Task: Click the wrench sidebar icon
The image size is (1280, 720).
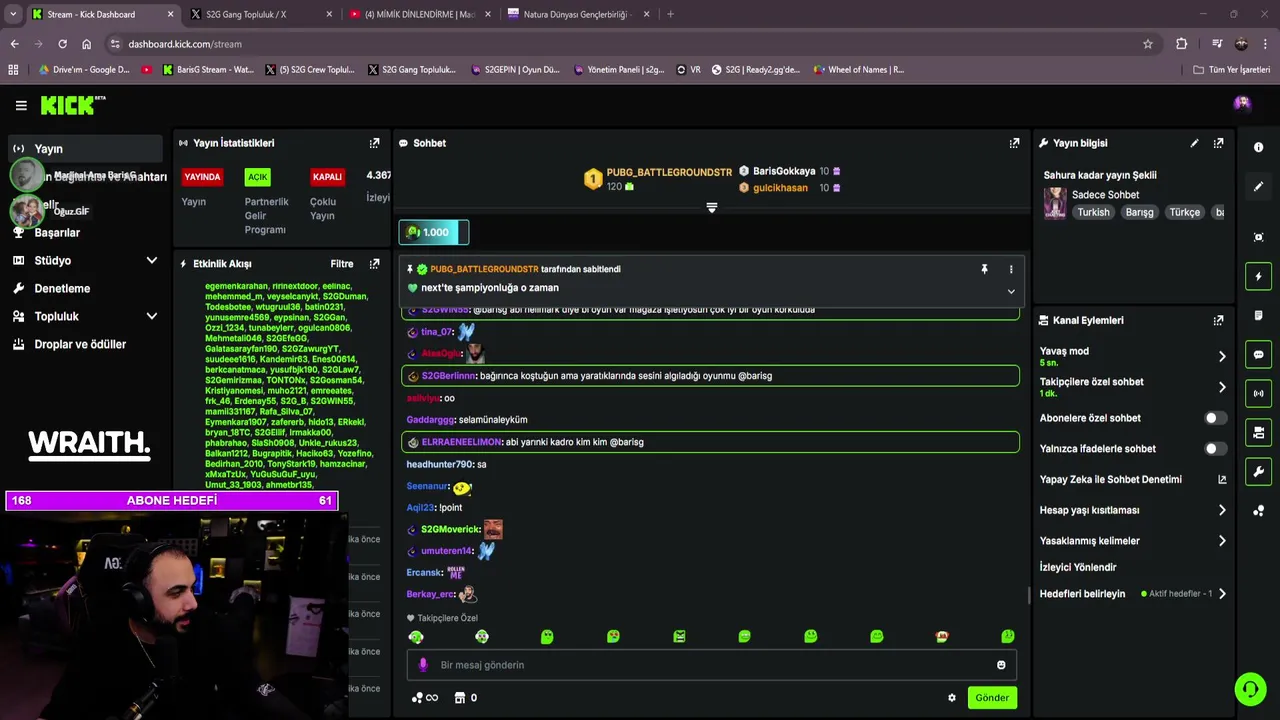Action: point(1258,471)
